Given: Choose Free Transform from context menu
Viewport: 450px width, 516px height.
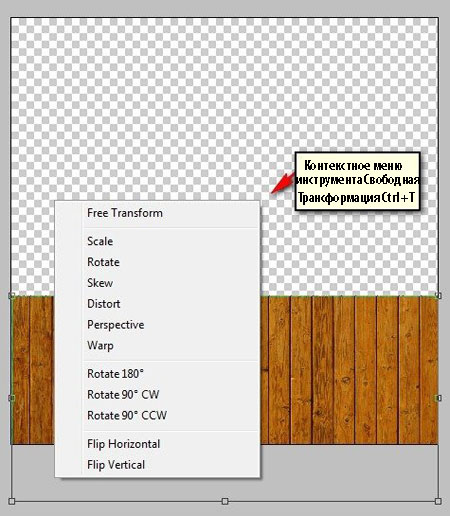Looking at the screenshot, I should click(x=158, y=213).
